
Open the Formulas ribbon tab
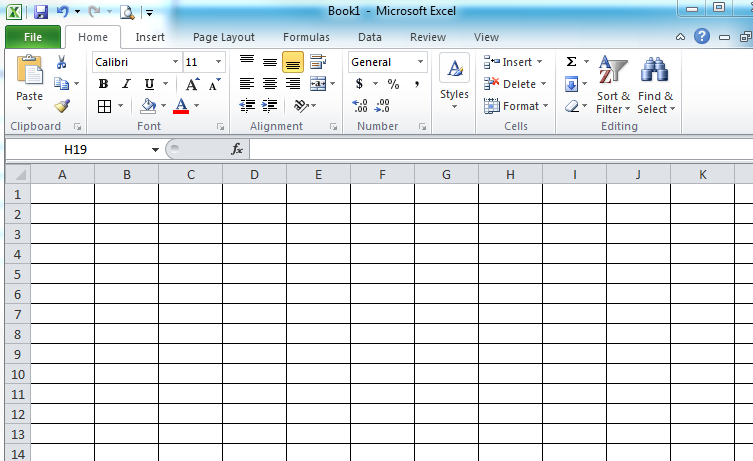[x=306, y=37]
